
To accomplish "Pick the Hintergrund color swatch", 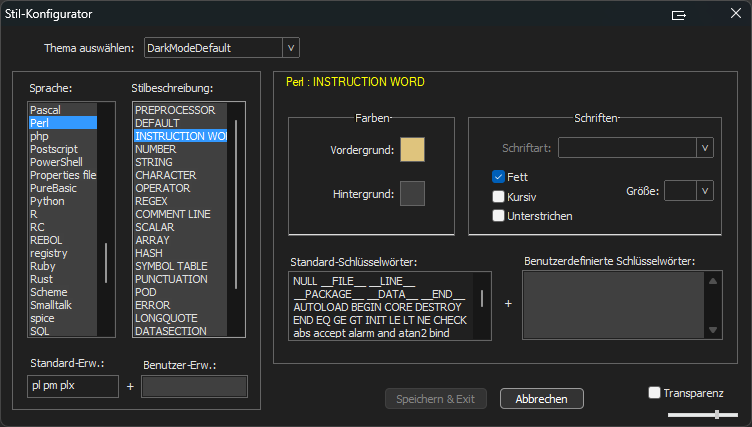I will (x=412, y=193).
